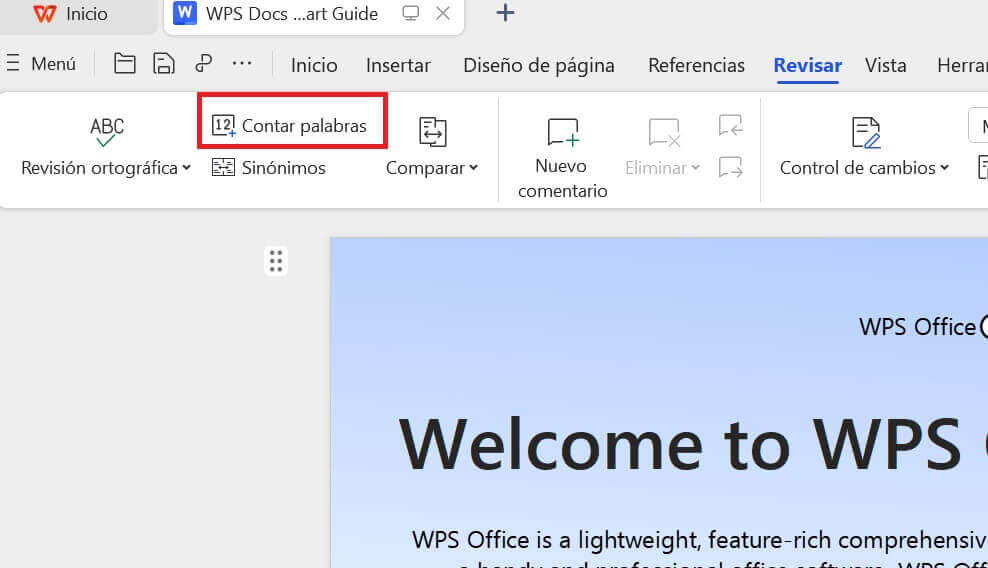Click the Comparar documents icon
This screenshot has width=988, height=568.
tap(433, 132)
